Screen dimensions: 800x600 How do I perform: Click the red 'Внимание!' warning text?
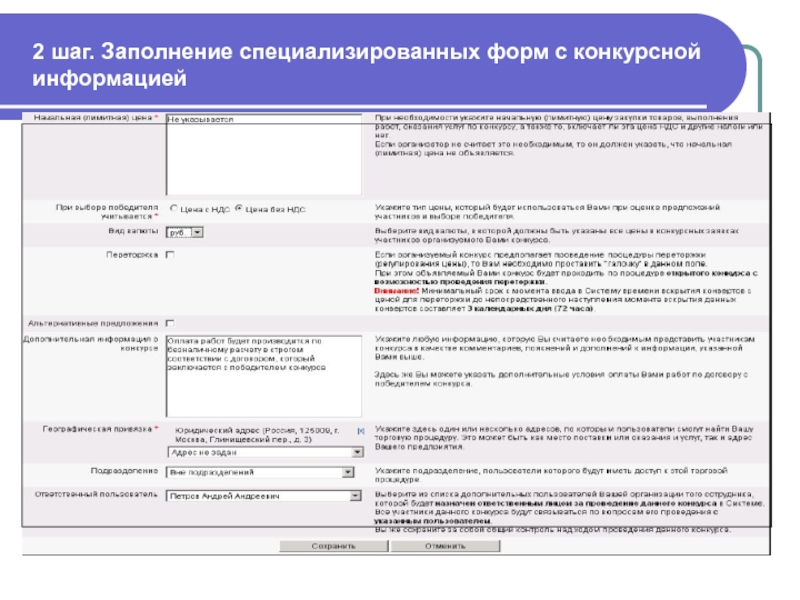[x=396, y=291]
